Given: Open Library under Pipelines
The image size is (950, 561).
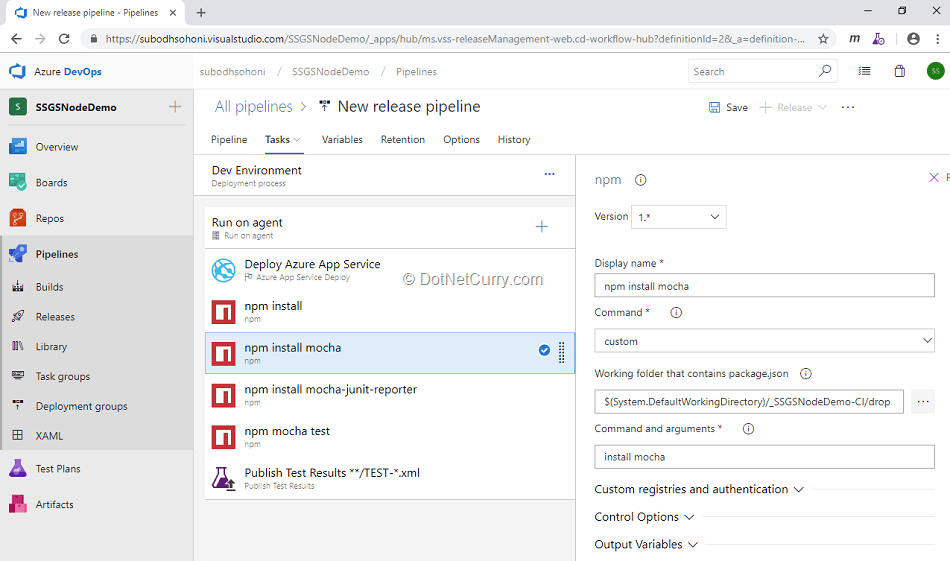Looking at the screenshot, I should point(51,347).
